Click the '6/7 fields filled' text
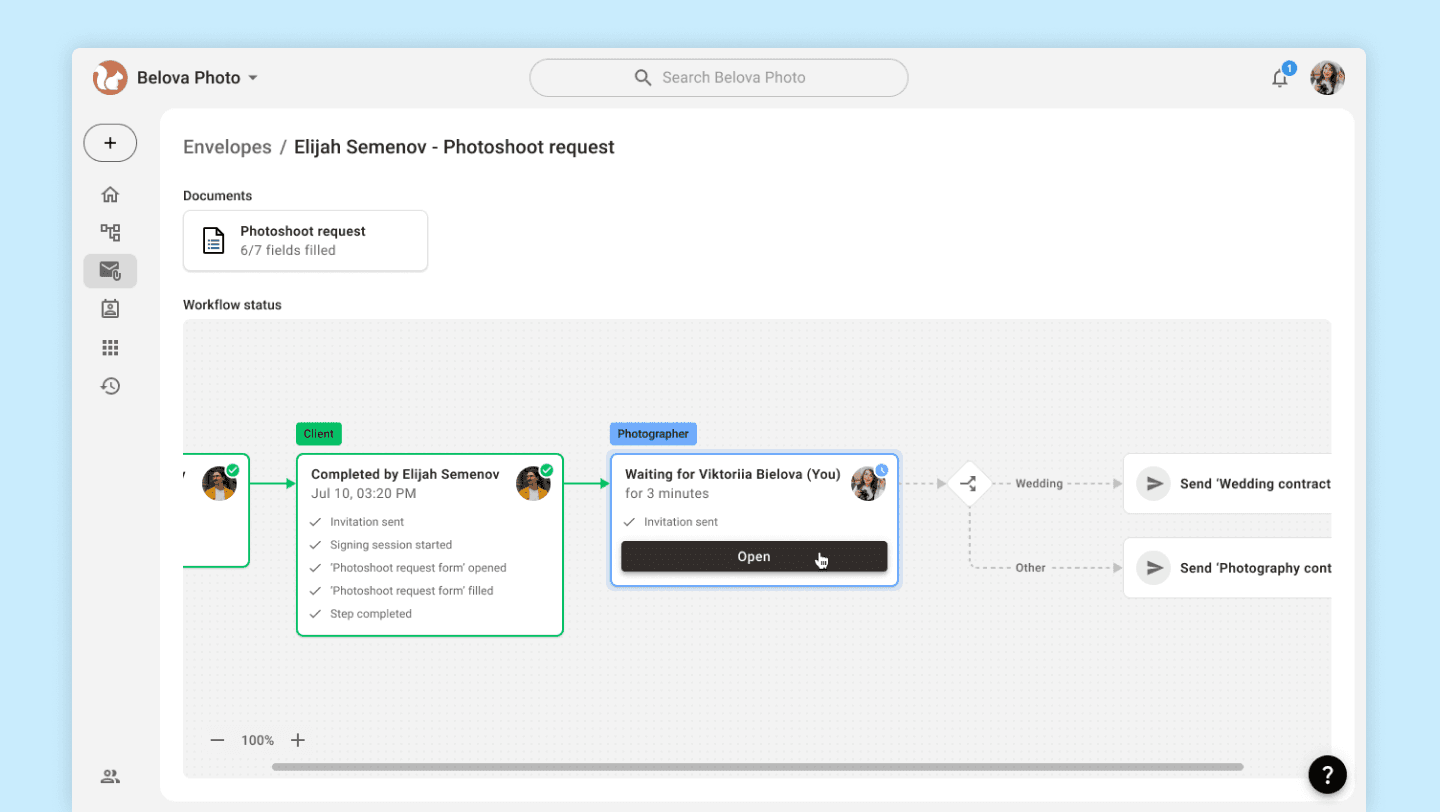The image size is (1440, 812). pos(288,251)
